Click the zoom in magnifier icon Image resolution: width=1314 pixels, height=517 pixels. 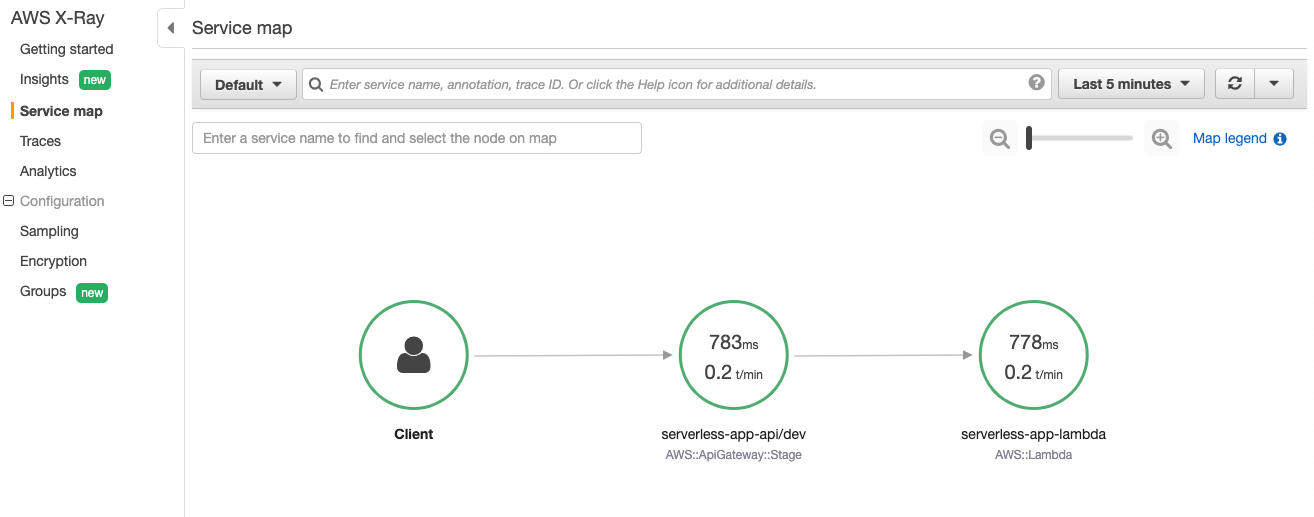coord(1162,139)
